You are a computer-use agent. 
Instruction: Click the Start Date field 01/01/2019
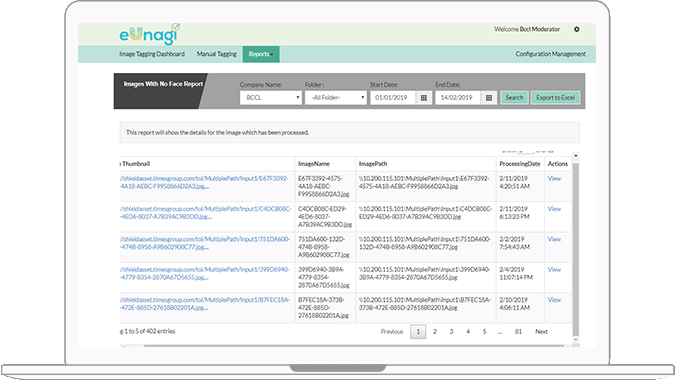tap(393, 98)
